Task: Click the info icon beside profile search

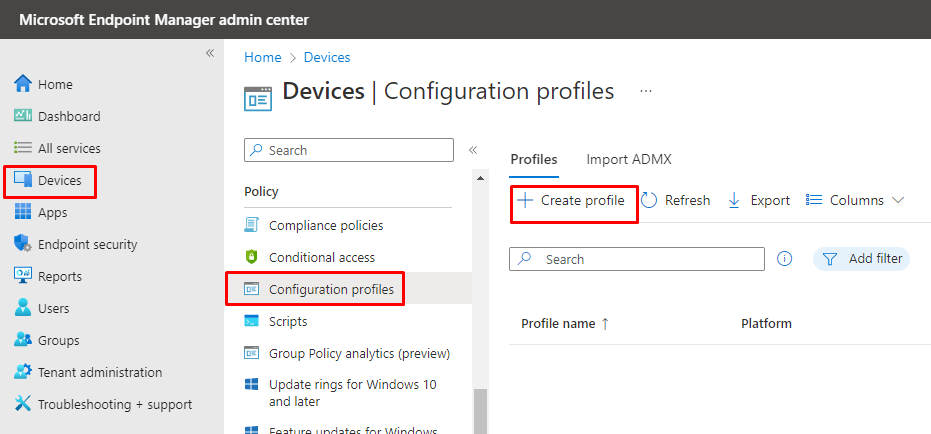Action: click(785, 259)
